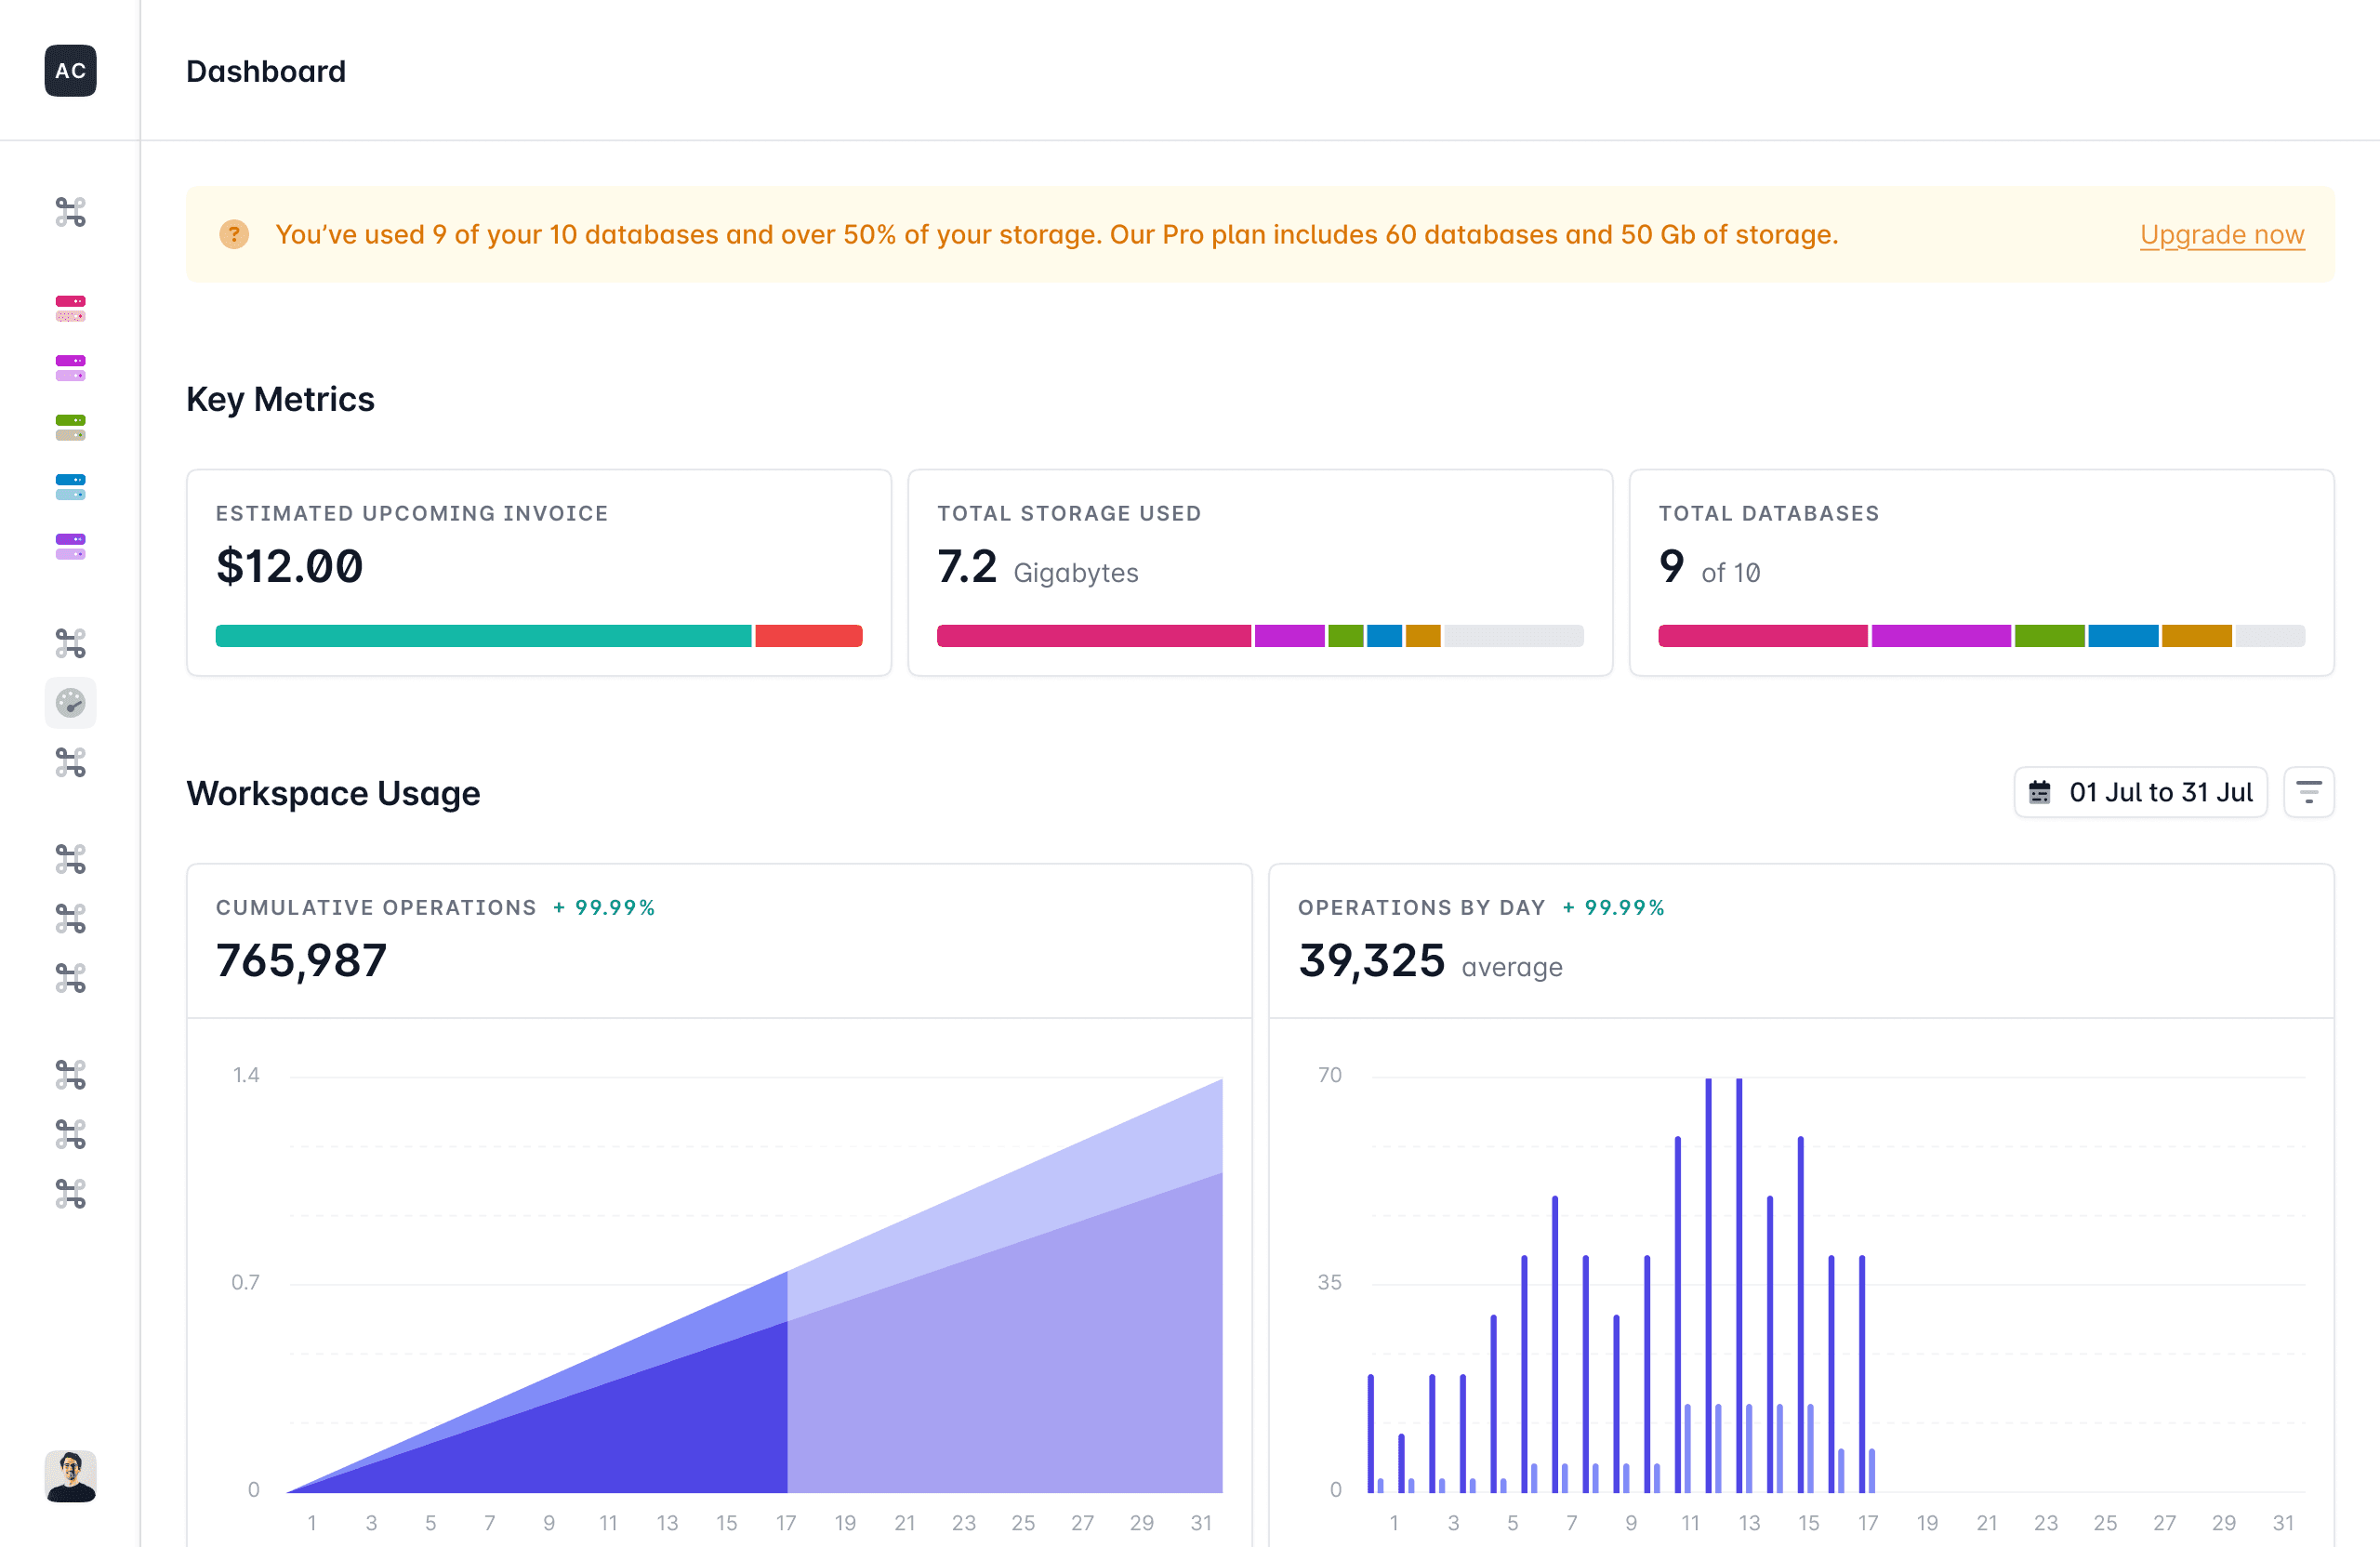The height and width of the screenshot is (1547, 2380).
Task: Click the dashboard gauge sidebar icon
Action: 70,703
